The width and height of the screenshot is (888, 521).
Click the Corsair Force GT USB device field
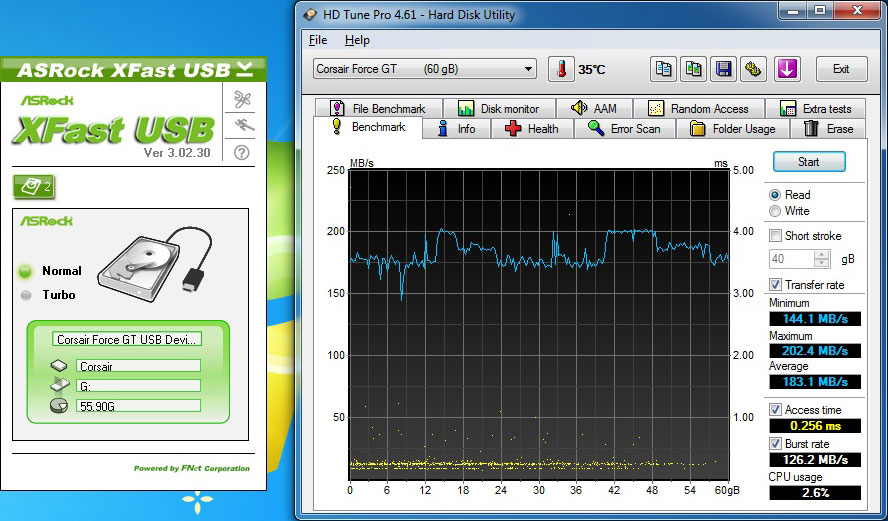coord(127,340)
